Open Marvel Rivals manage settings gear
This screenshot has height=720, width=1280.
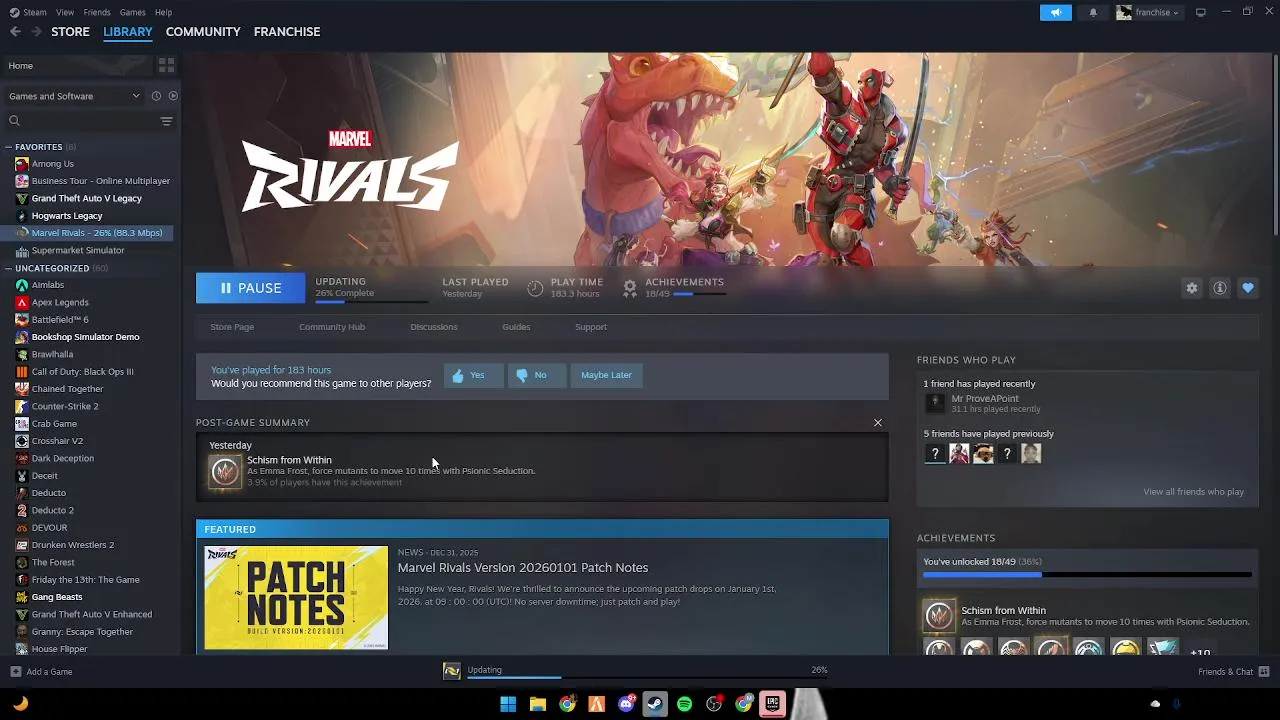(x=1192, y=288)
